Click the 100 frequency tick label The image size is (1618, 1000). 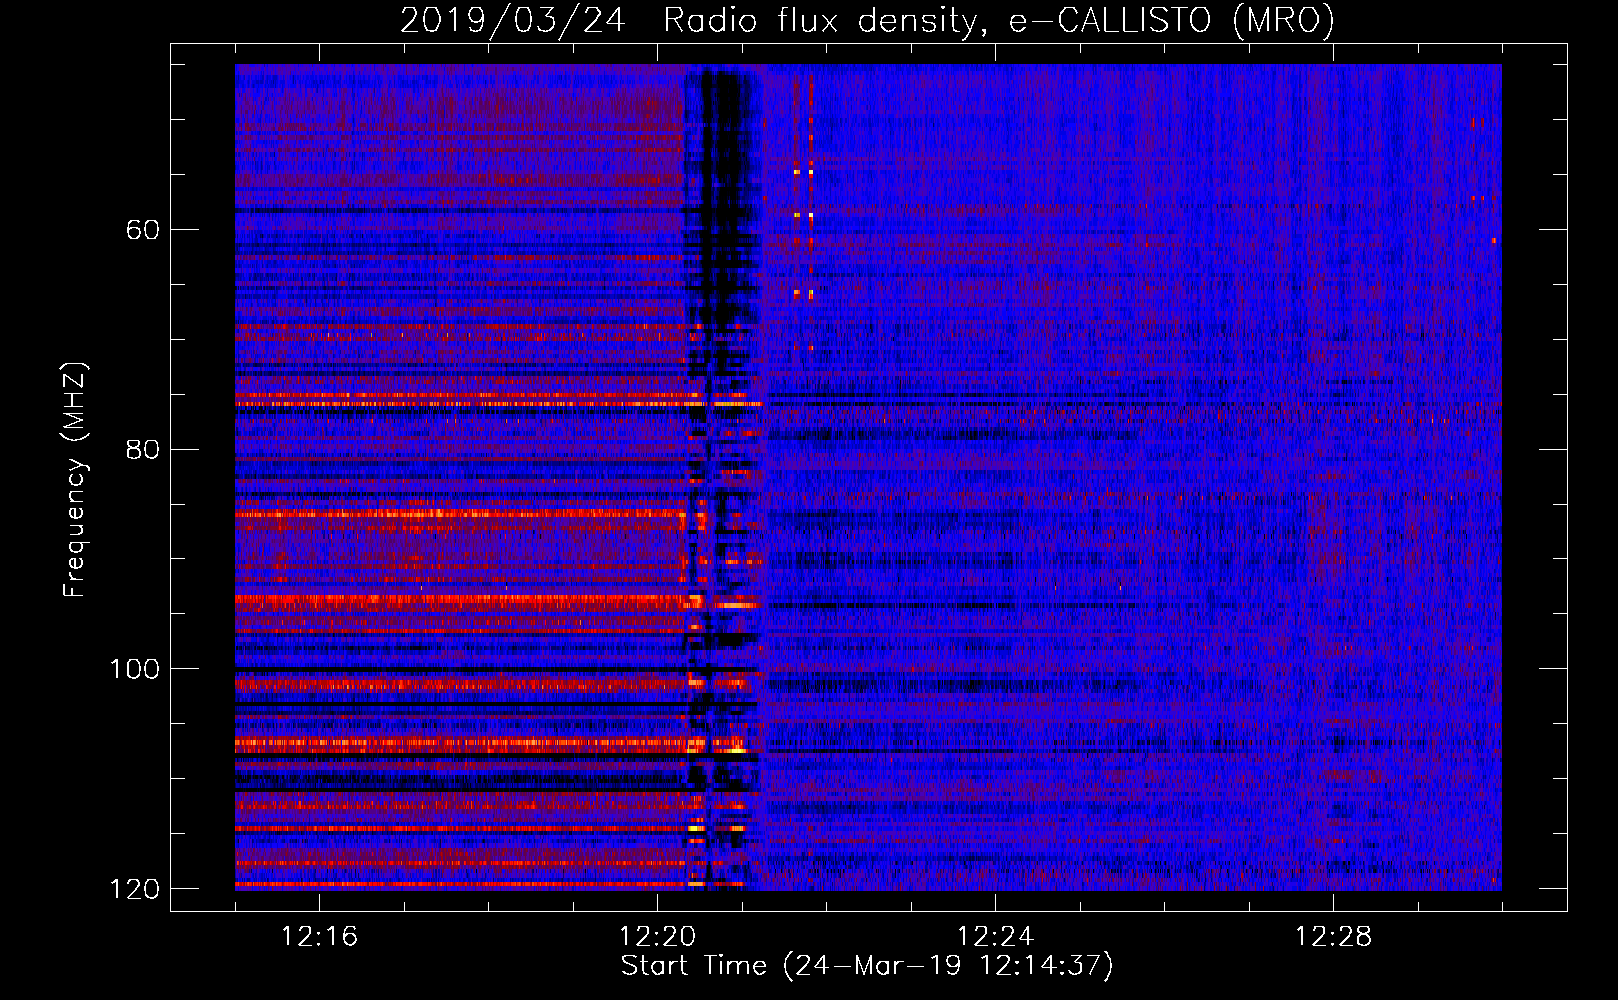pos(135,669)
